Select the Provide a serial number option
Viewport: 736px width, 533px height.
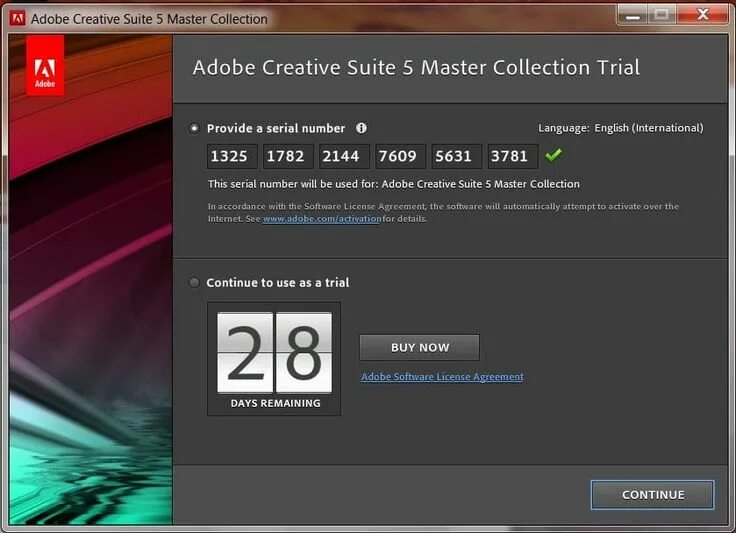point(194,128)
